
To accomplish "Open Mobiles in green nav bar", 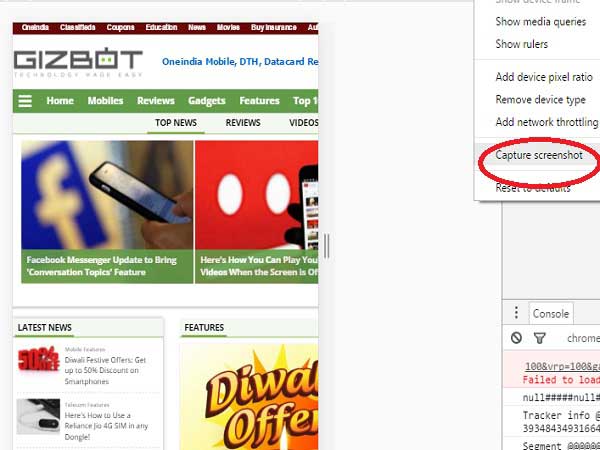I will (105, 101).
